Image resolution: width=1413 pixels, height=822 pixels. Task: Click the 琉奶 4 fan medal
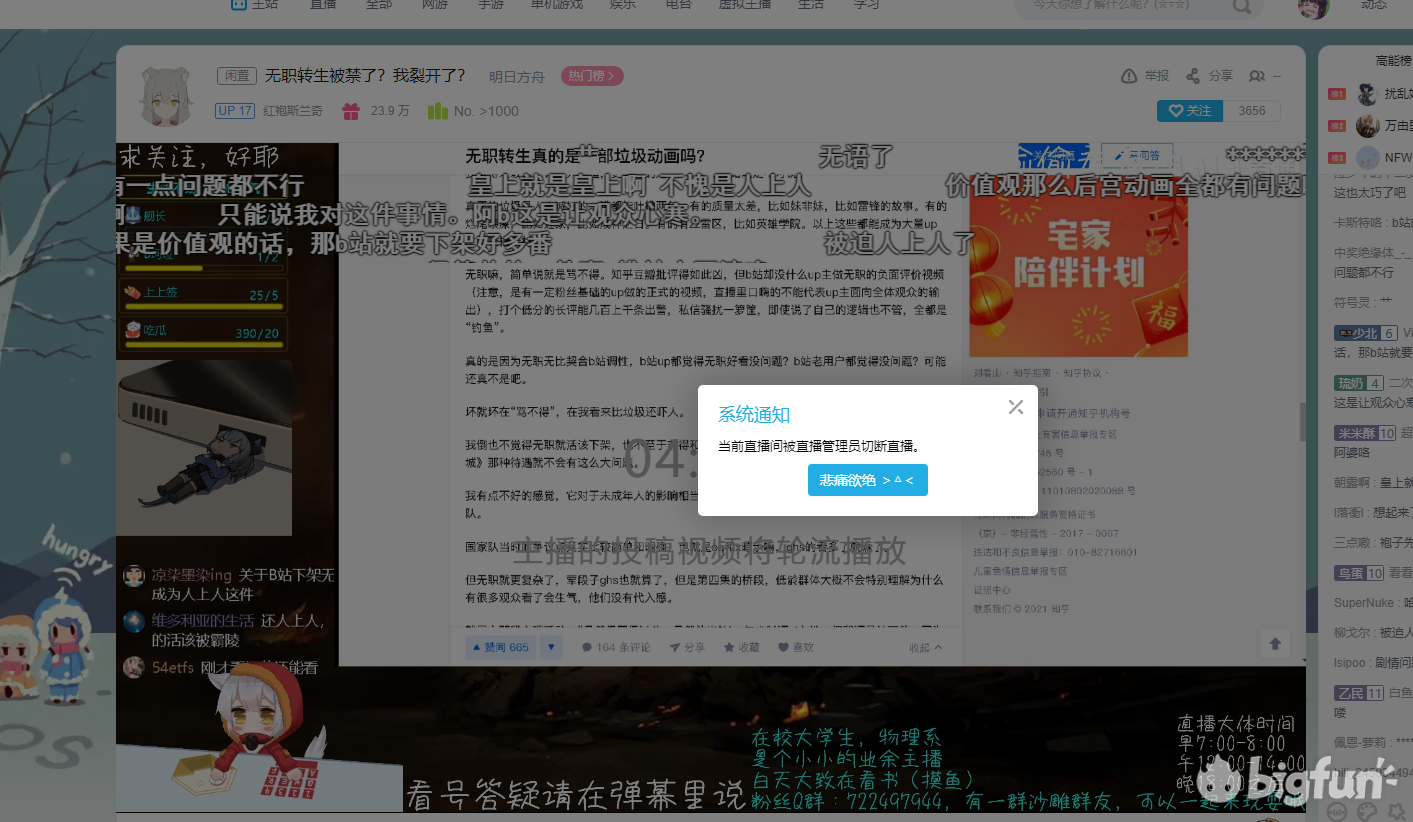coord(1360,383)
